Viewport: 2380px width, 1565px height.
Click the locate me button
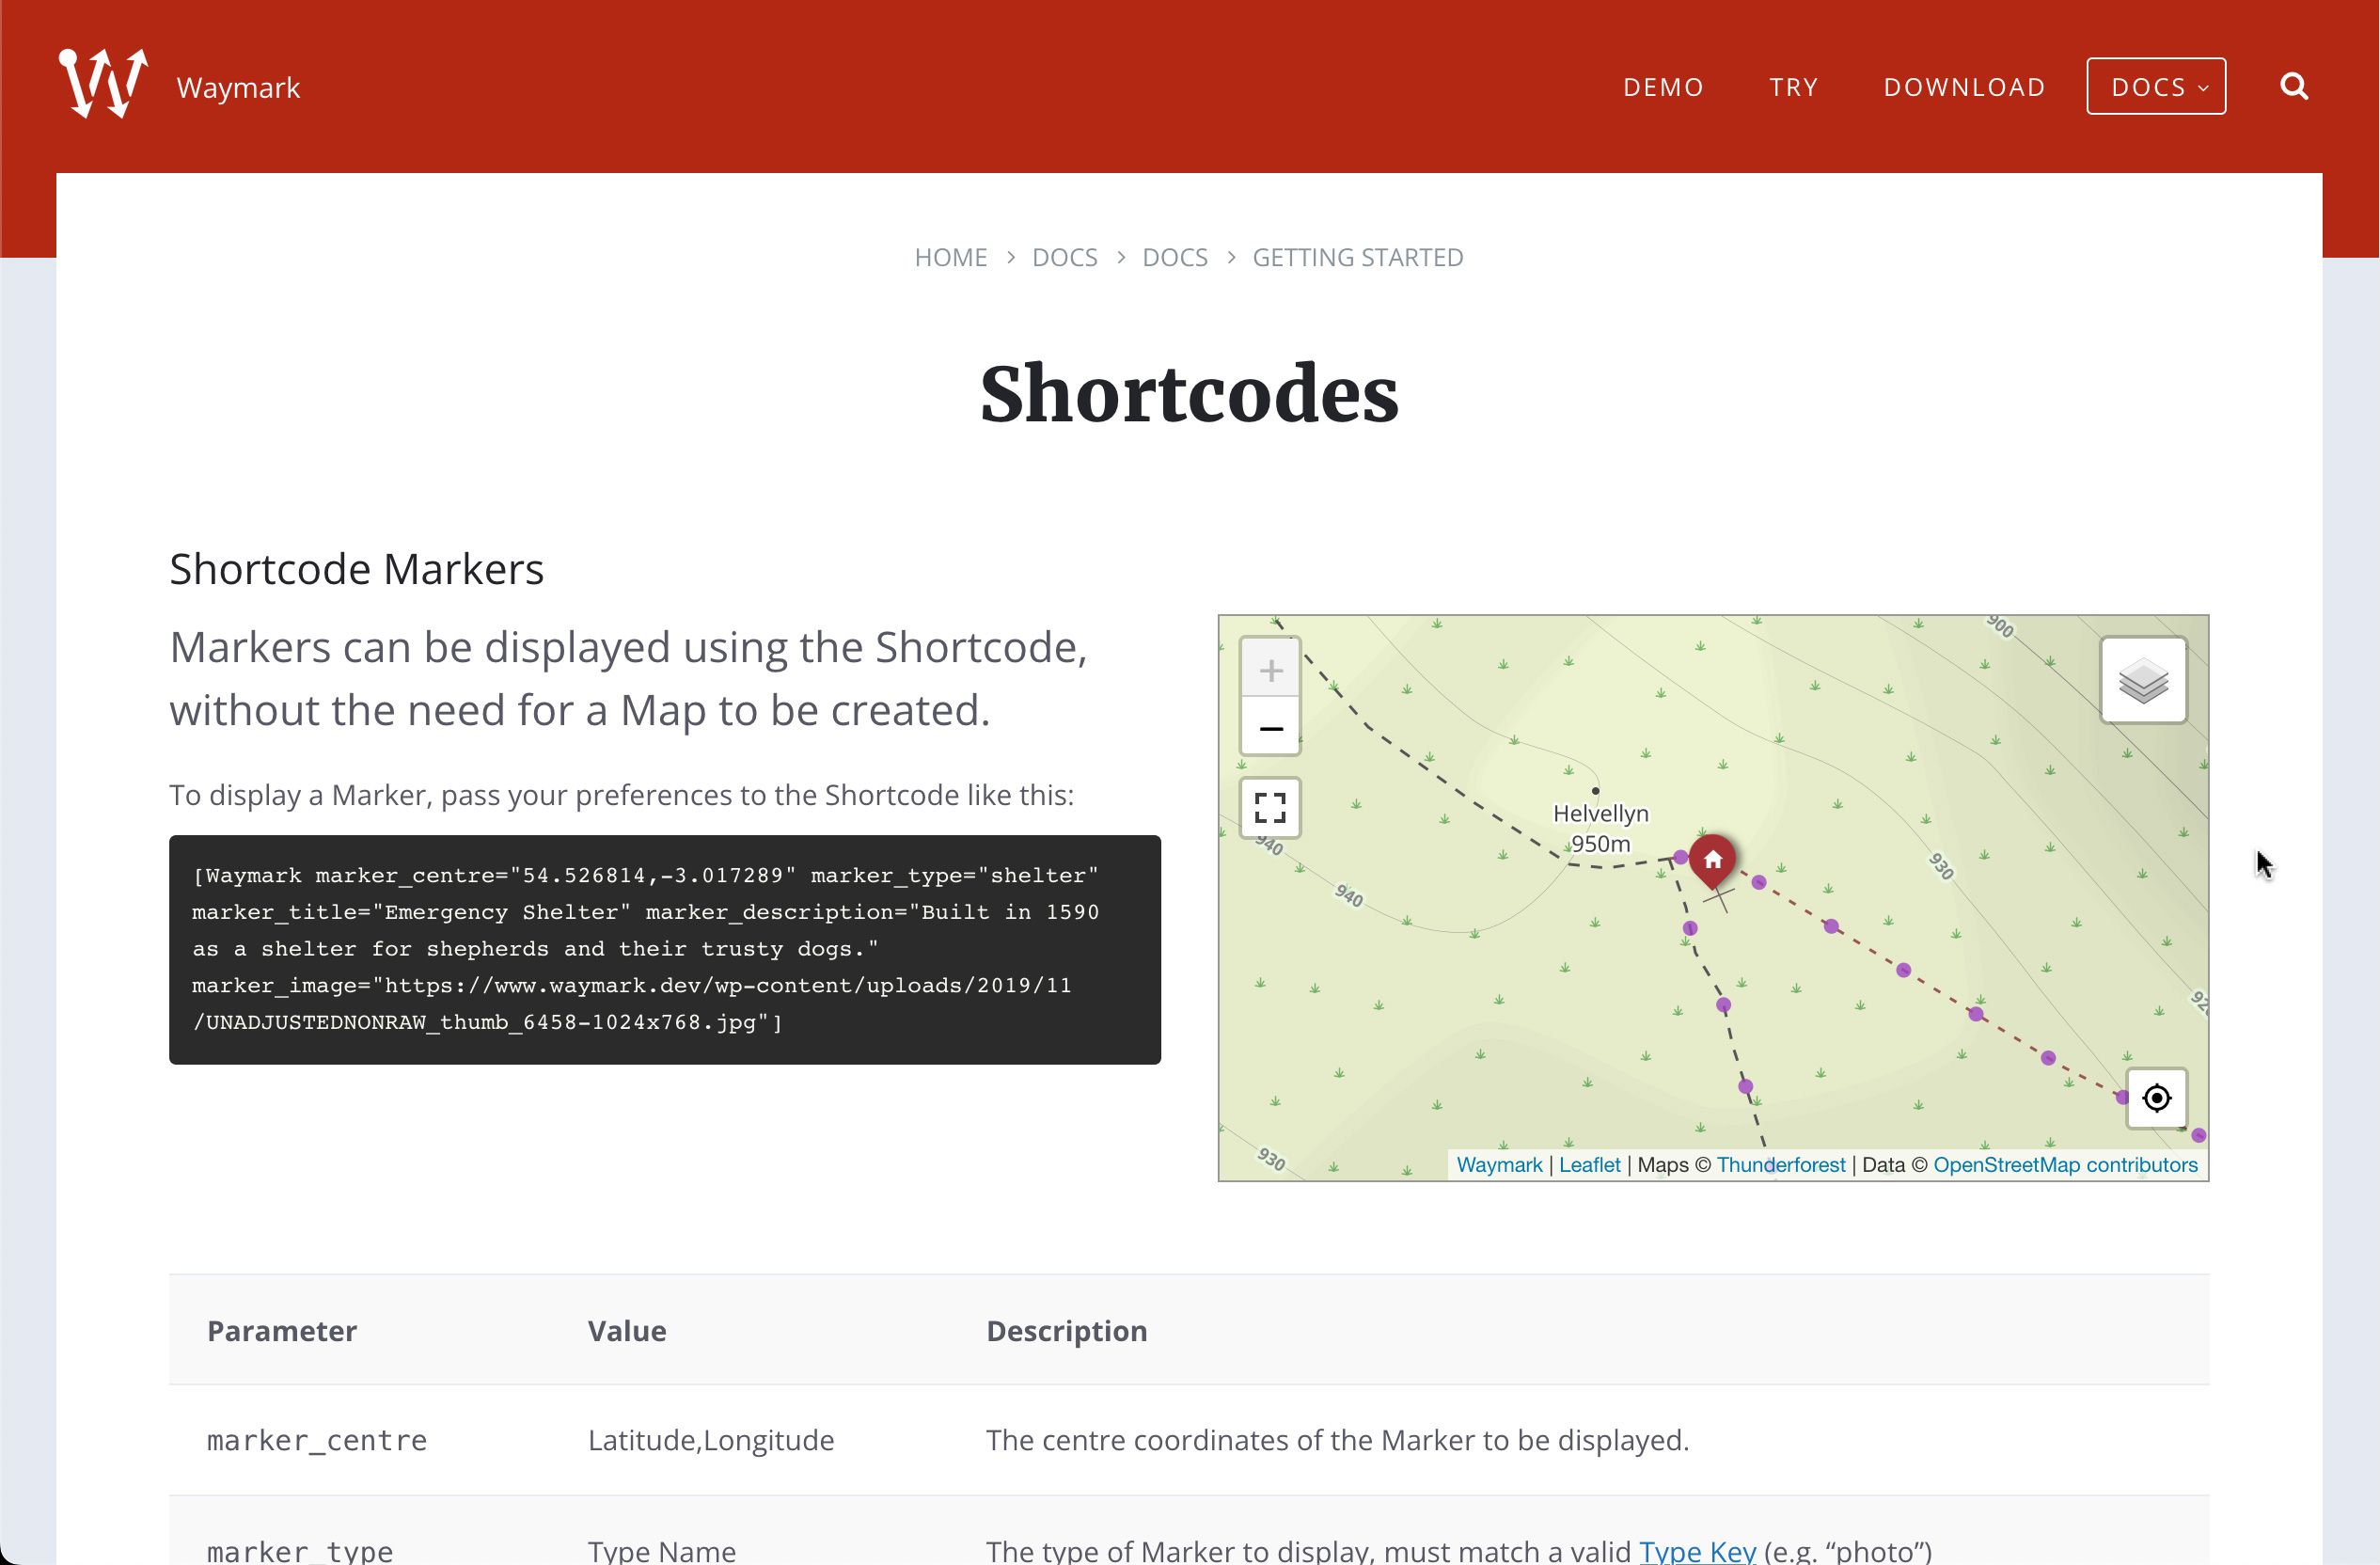[2156, 1098]
